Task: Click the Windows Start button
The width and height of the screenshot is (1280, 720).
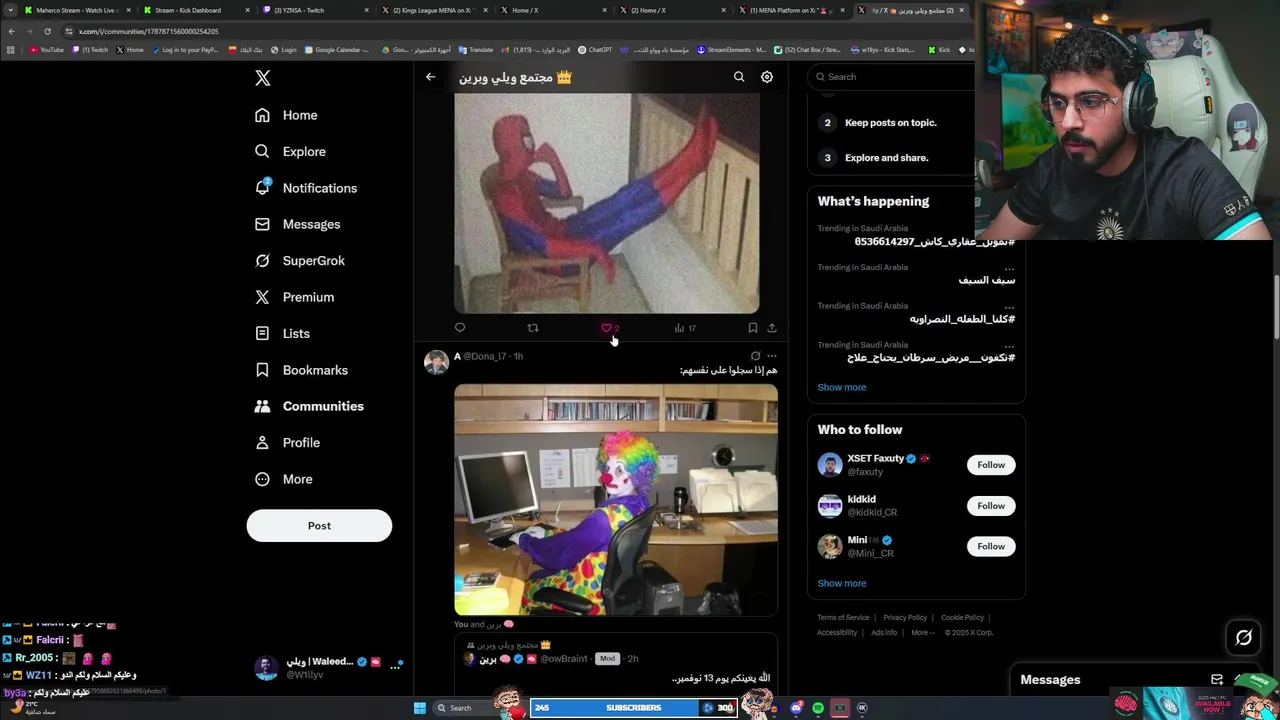Action: tap(420, 708)
